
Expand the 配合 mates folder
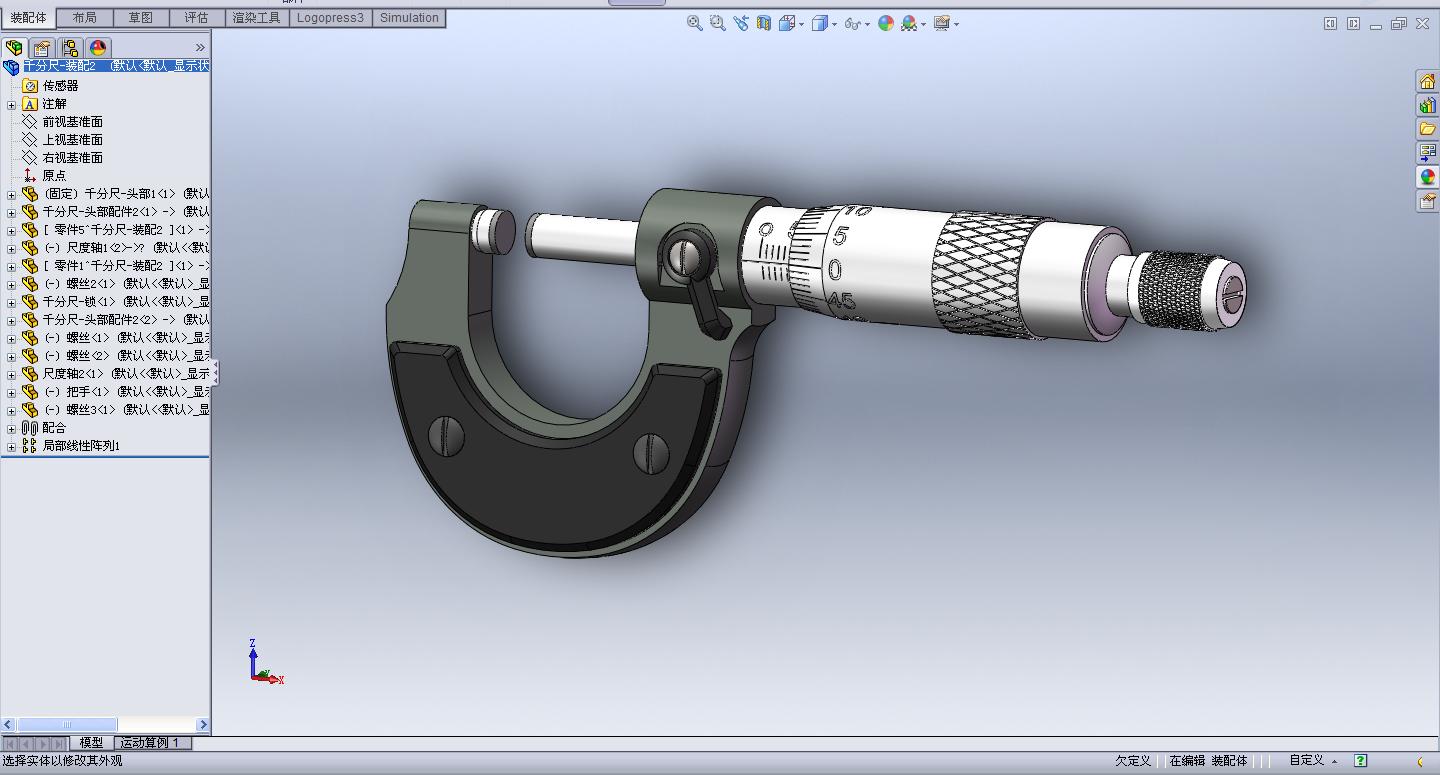pyautogui.click(x=11, y=428)
